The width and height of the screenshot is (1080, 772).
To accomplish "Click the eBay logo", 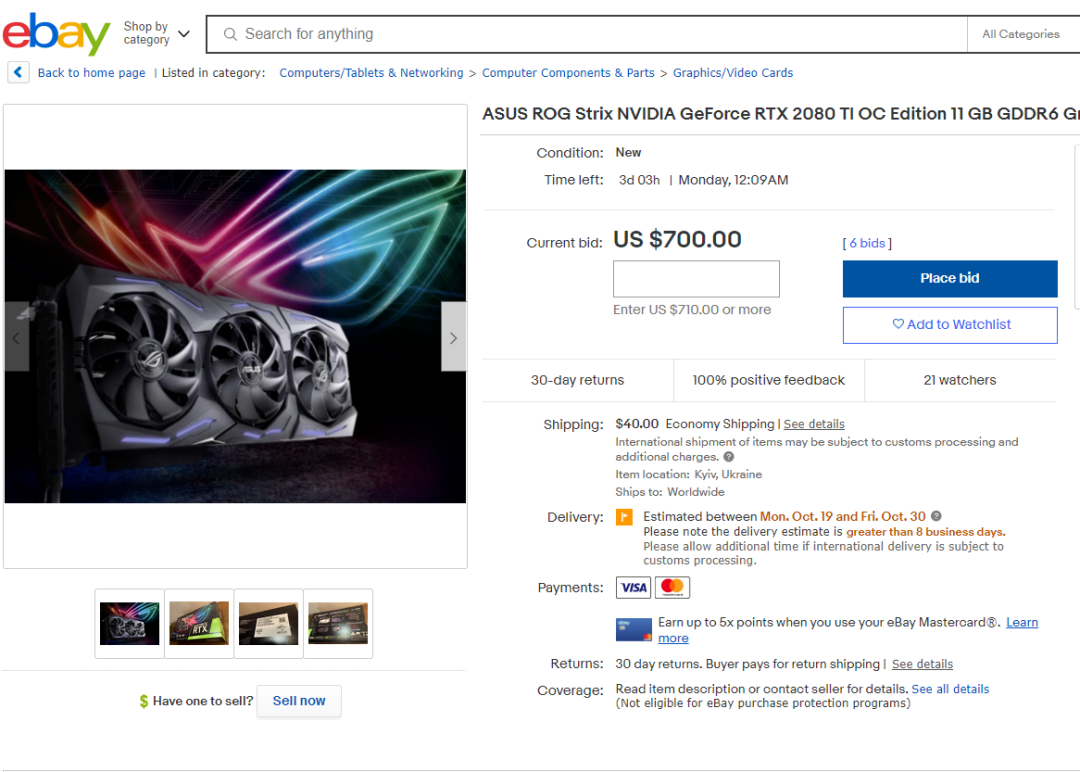I will point(56,35).
